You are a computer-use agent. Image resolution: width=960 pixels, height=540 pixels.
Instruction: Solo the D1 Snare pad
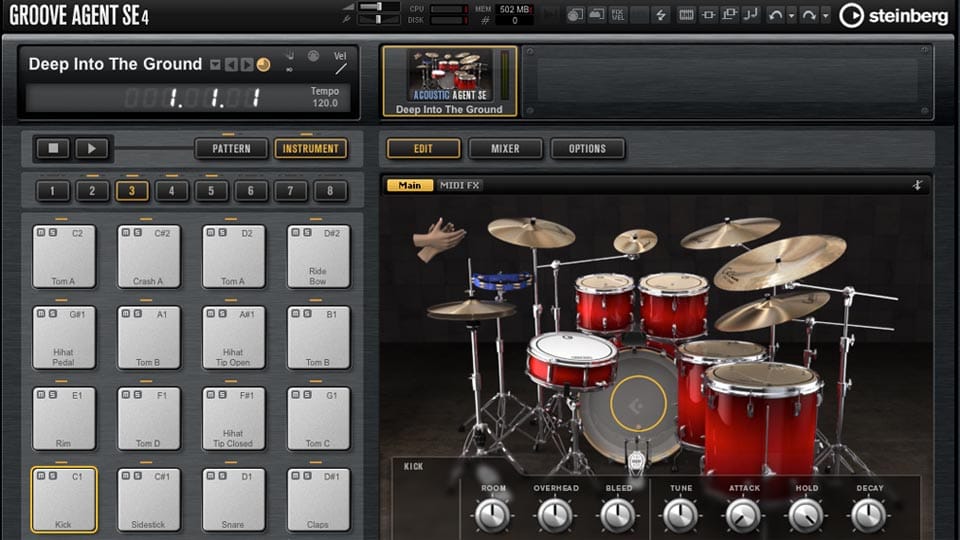point(222,476)
